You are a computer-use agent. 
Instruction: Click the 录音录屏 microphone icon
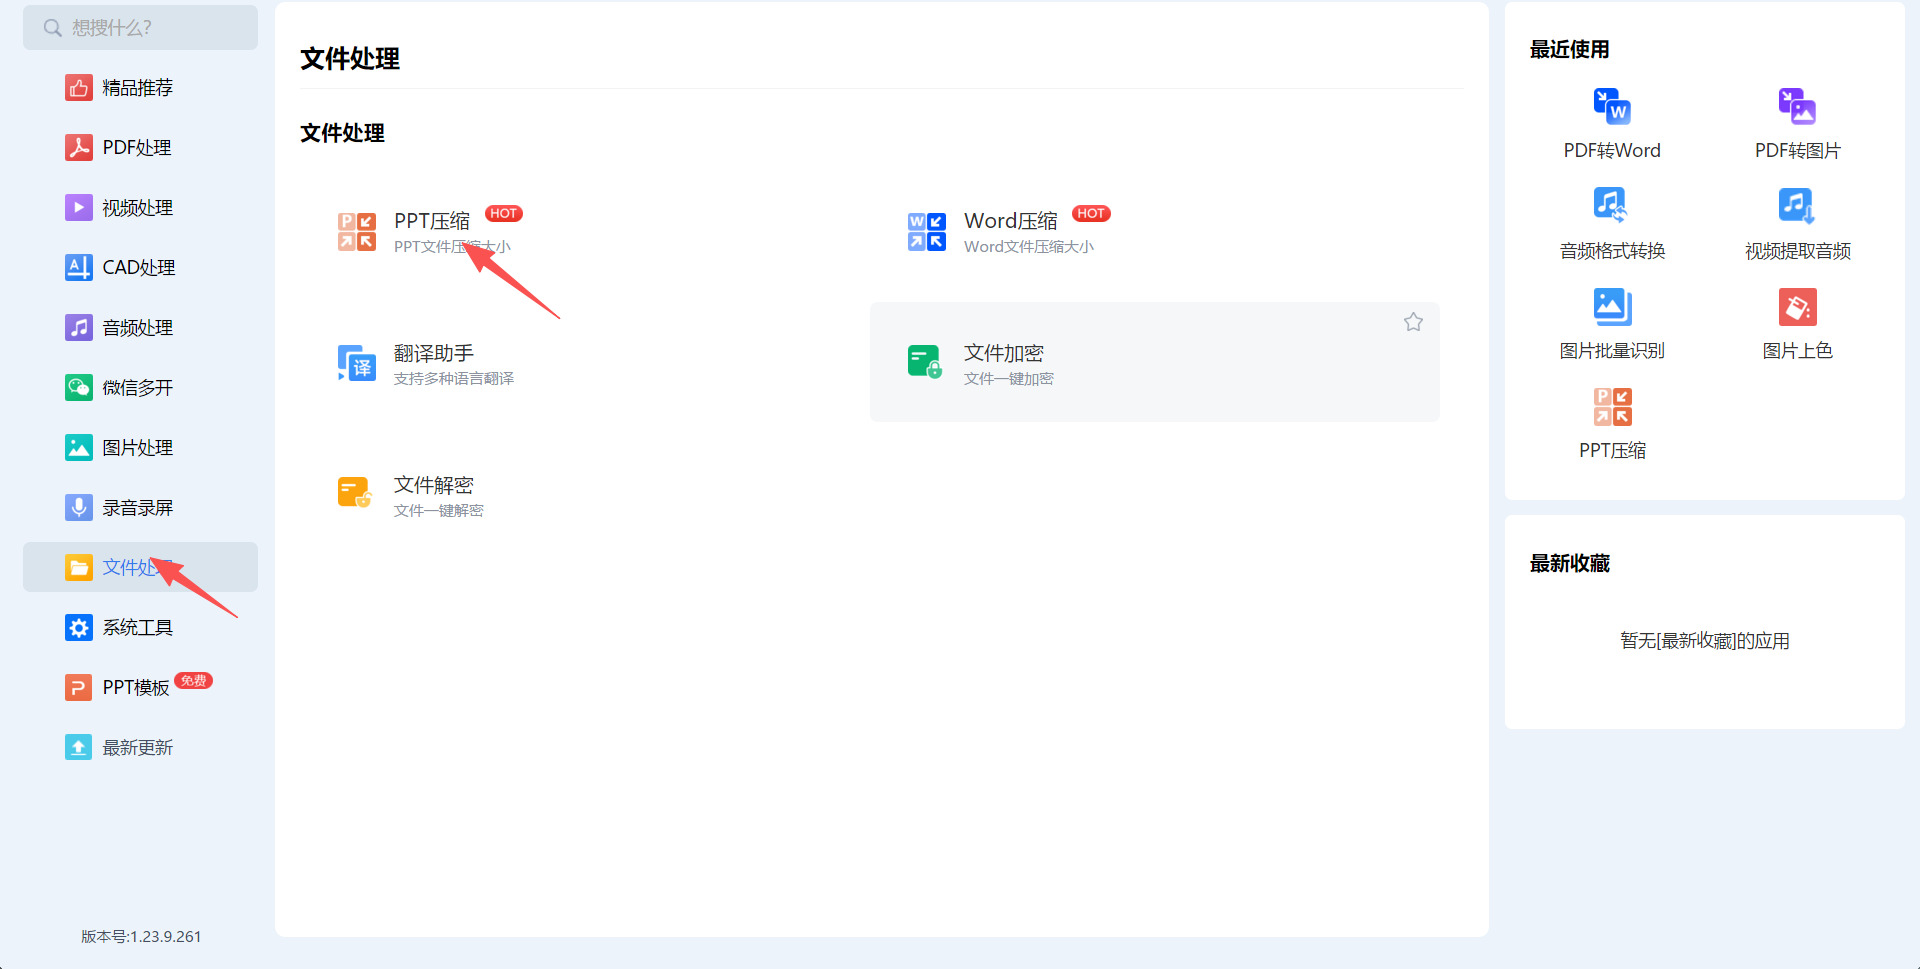pyautogui.click(x=79, y=508)
